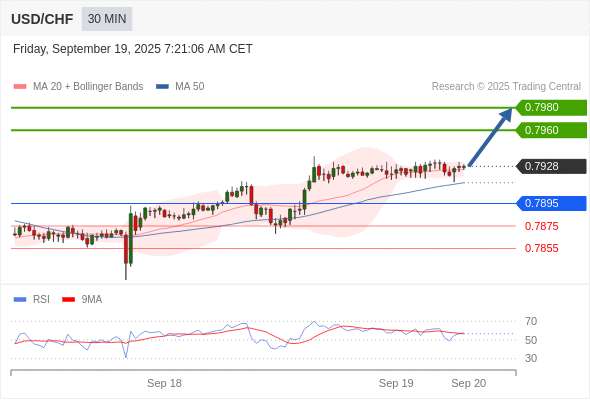Viewport: 590px width, 400px height.
Task: Click the Sep 19 date marker
Action: coord(396,383)
